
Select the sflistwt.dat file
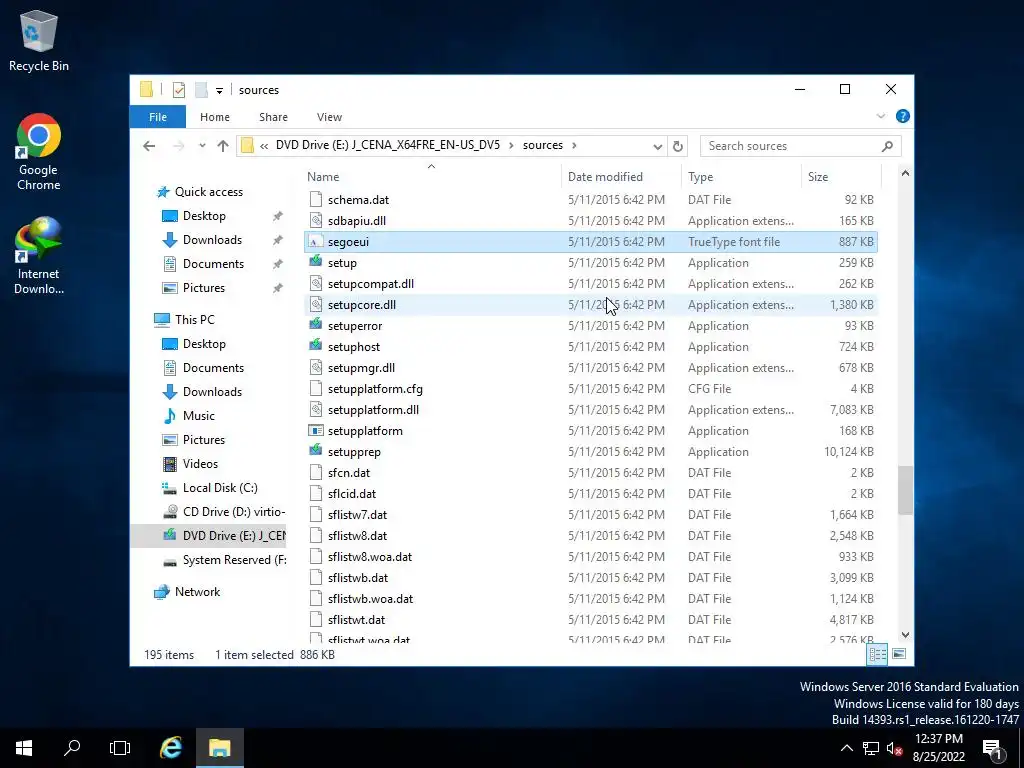click(x=356, y=620)
